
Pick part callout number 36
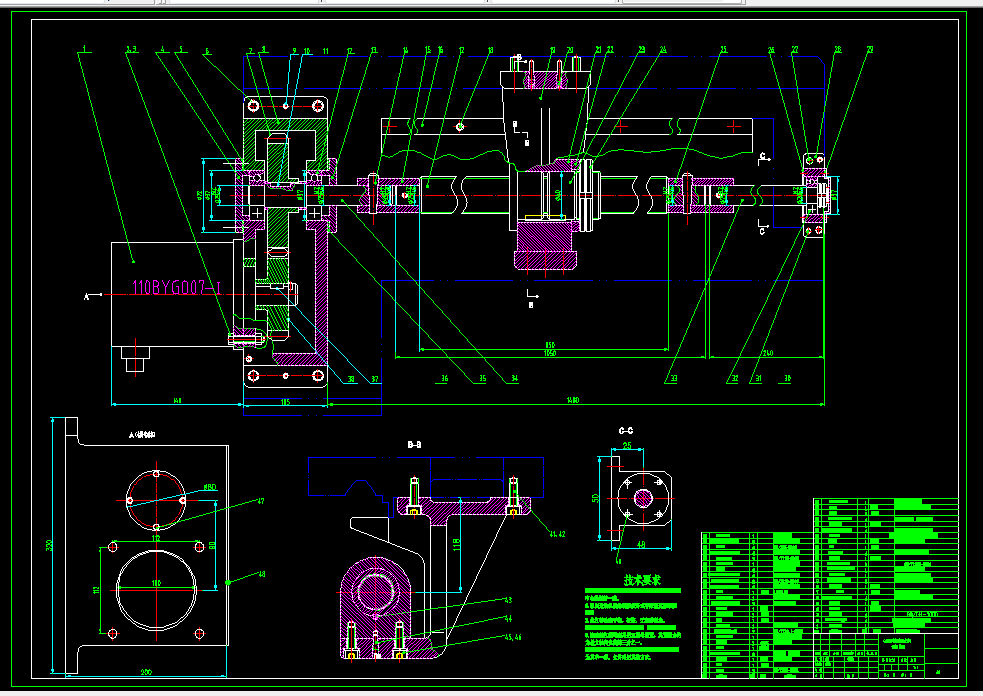444,379
